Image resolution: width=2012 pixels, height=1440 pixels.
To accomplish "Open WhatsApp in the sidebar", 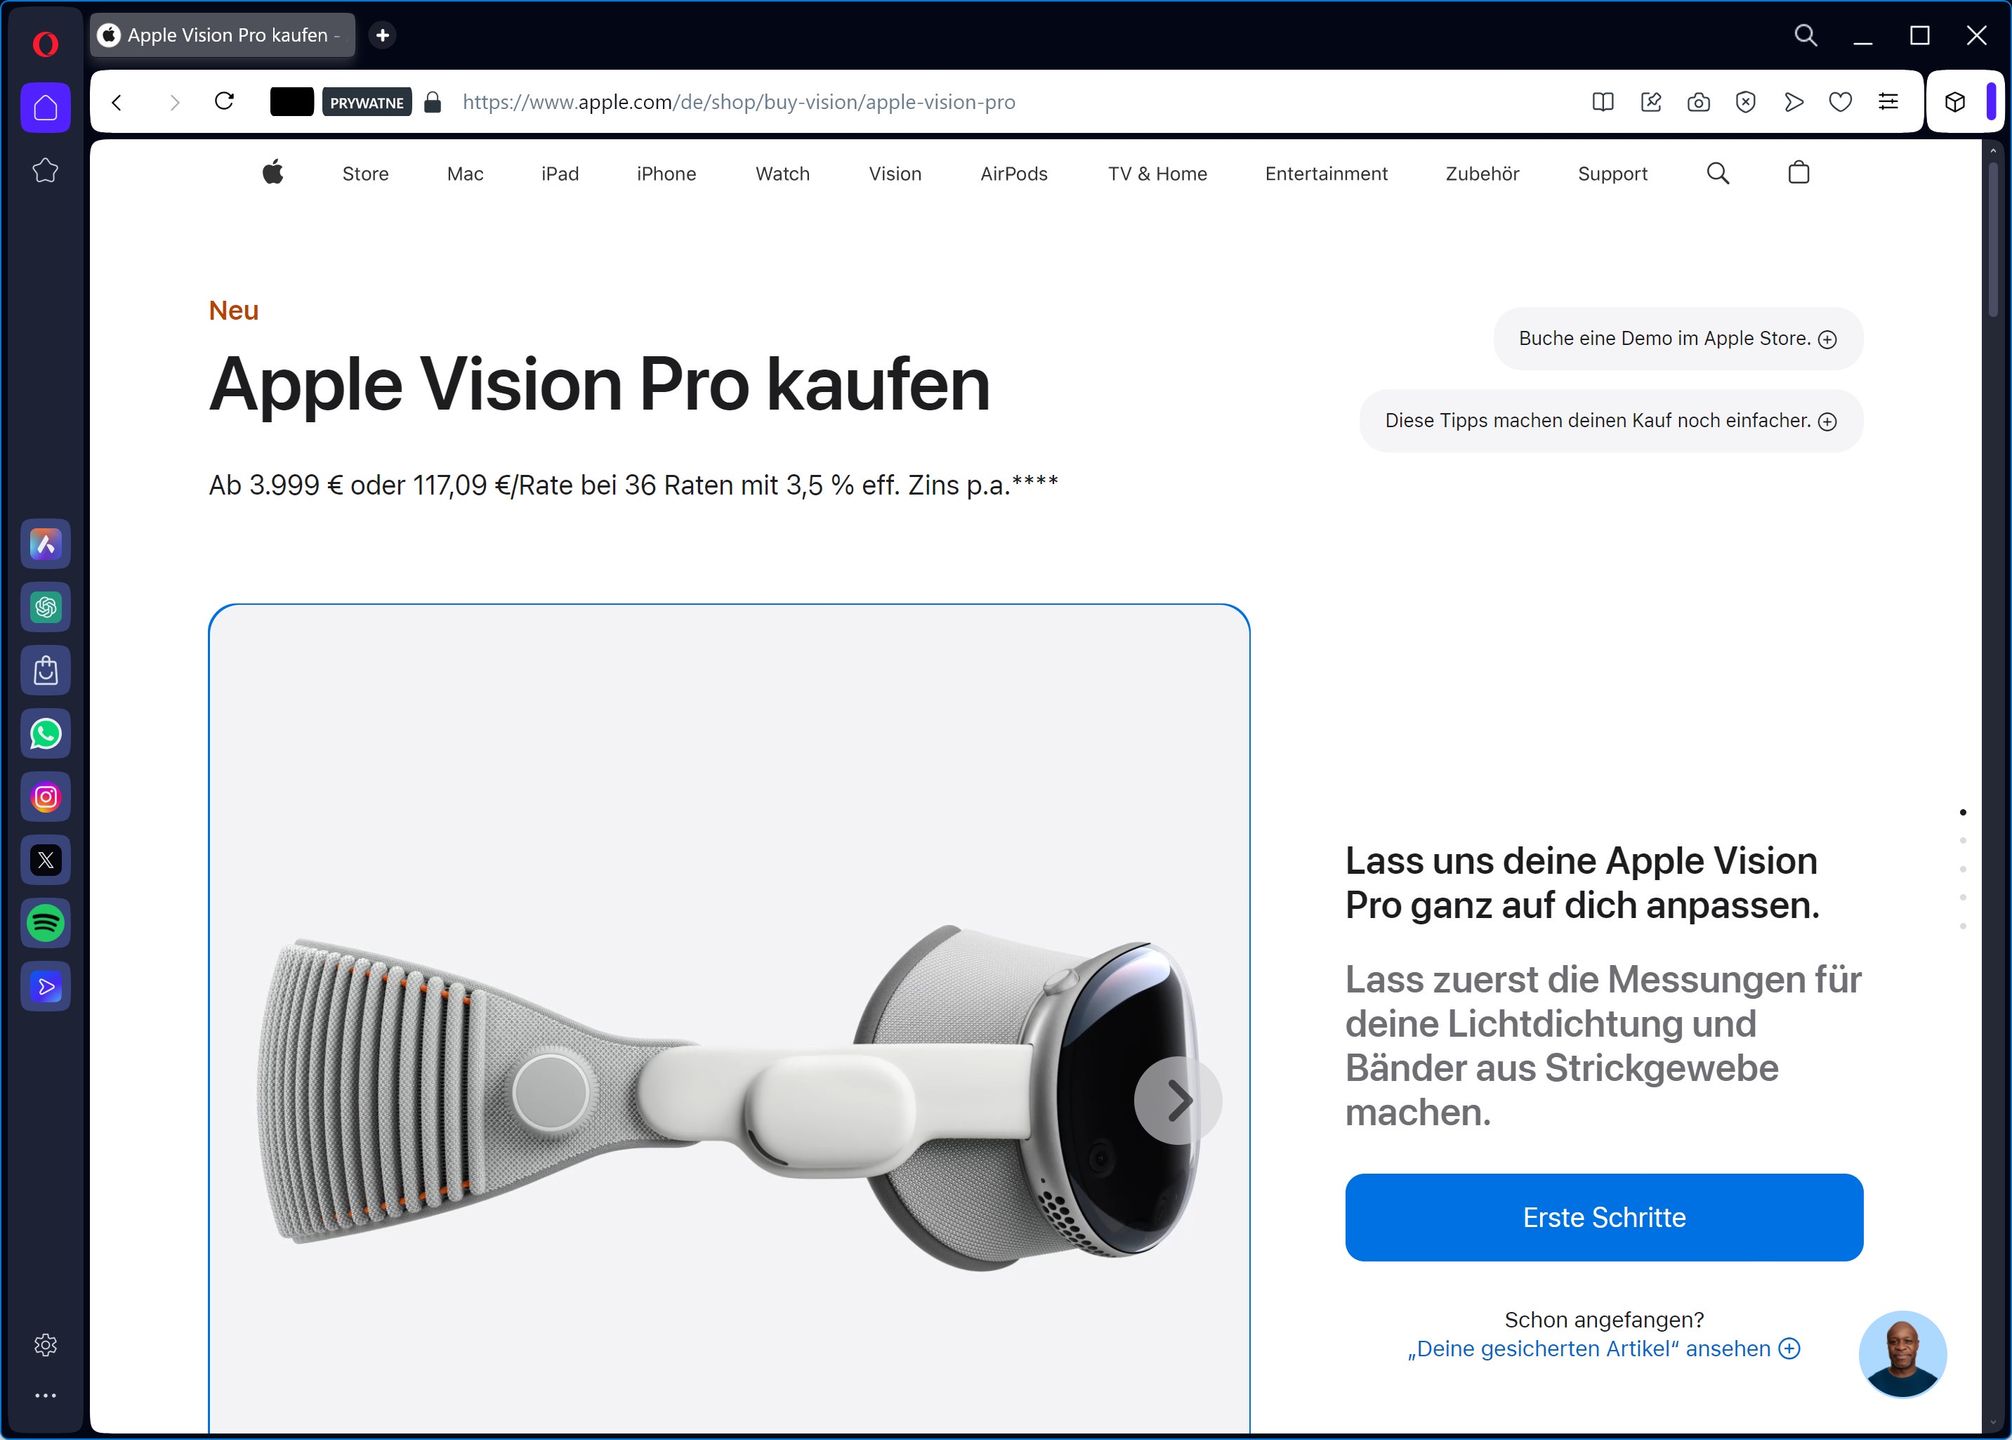I will coord(46,734).
